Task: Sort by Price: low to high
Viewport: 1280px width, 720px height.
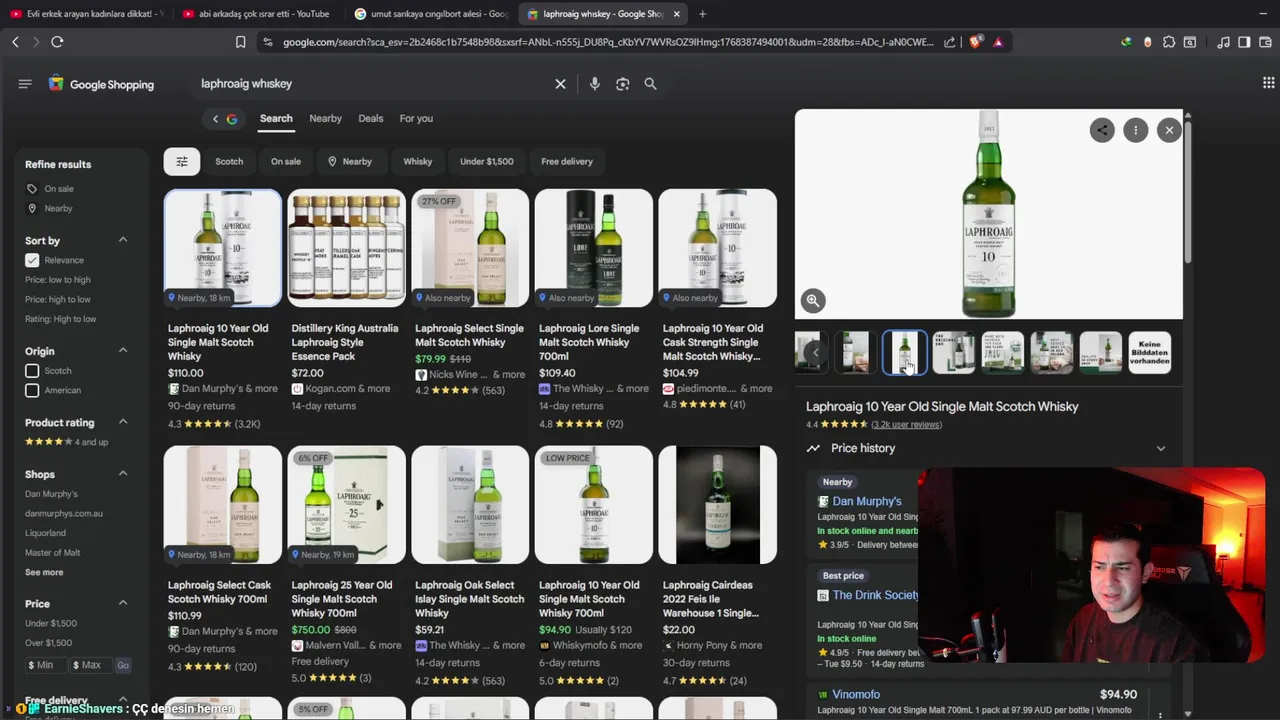Action: coord(58,280)
